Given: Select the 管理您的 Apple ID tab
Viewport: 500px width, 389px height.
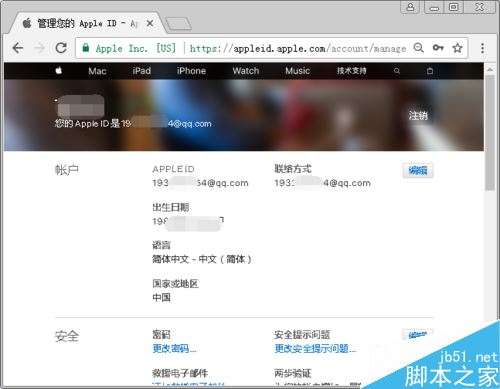Looking at the screenshot, I should (87, 23).
